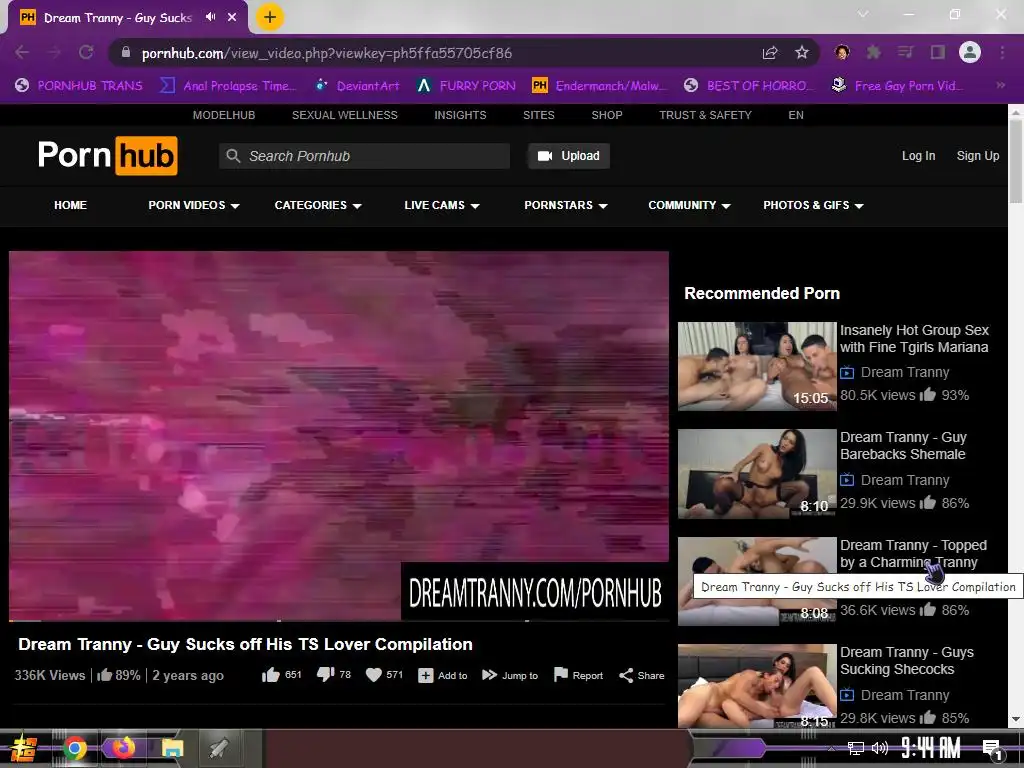
Task: Click the Add to plus icon
Action: tap(425, 675)
